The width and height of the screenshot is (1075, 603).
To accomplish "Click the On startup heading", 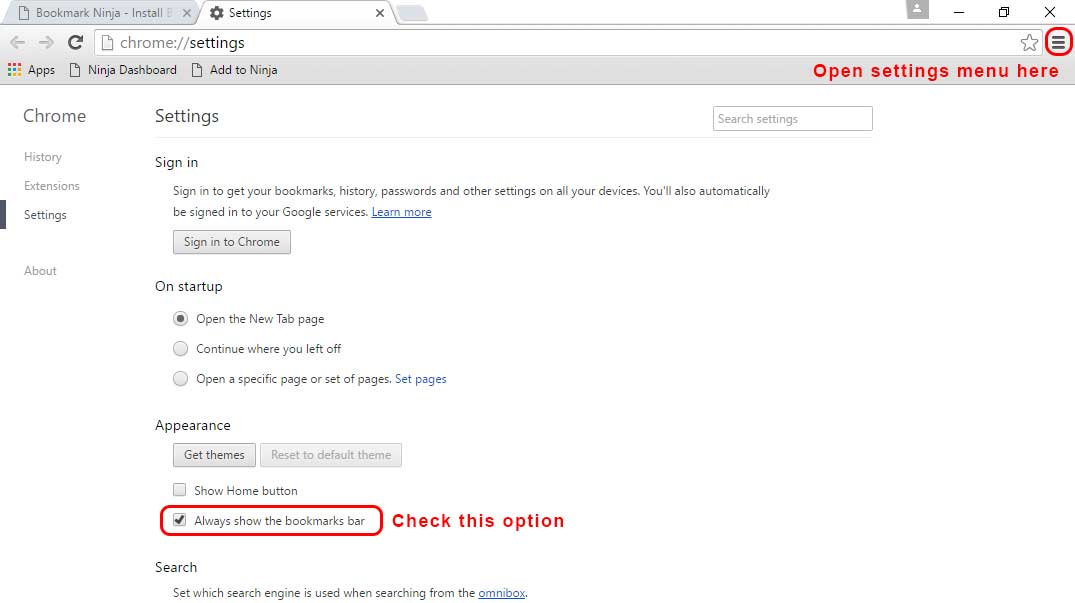I will [x=189, y=286].
